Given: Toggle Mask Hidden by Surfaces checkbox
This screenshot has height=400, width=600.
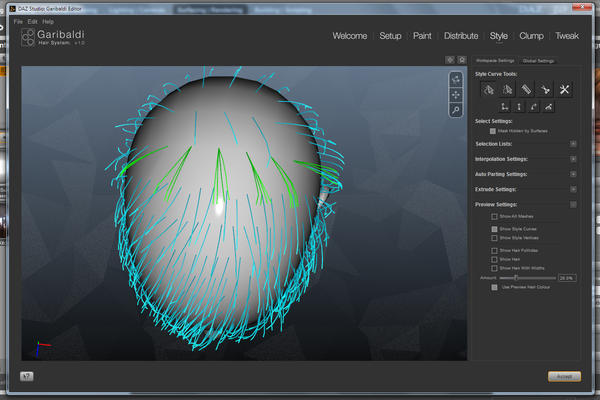Looking at the screenshot, I should (493, 131).
